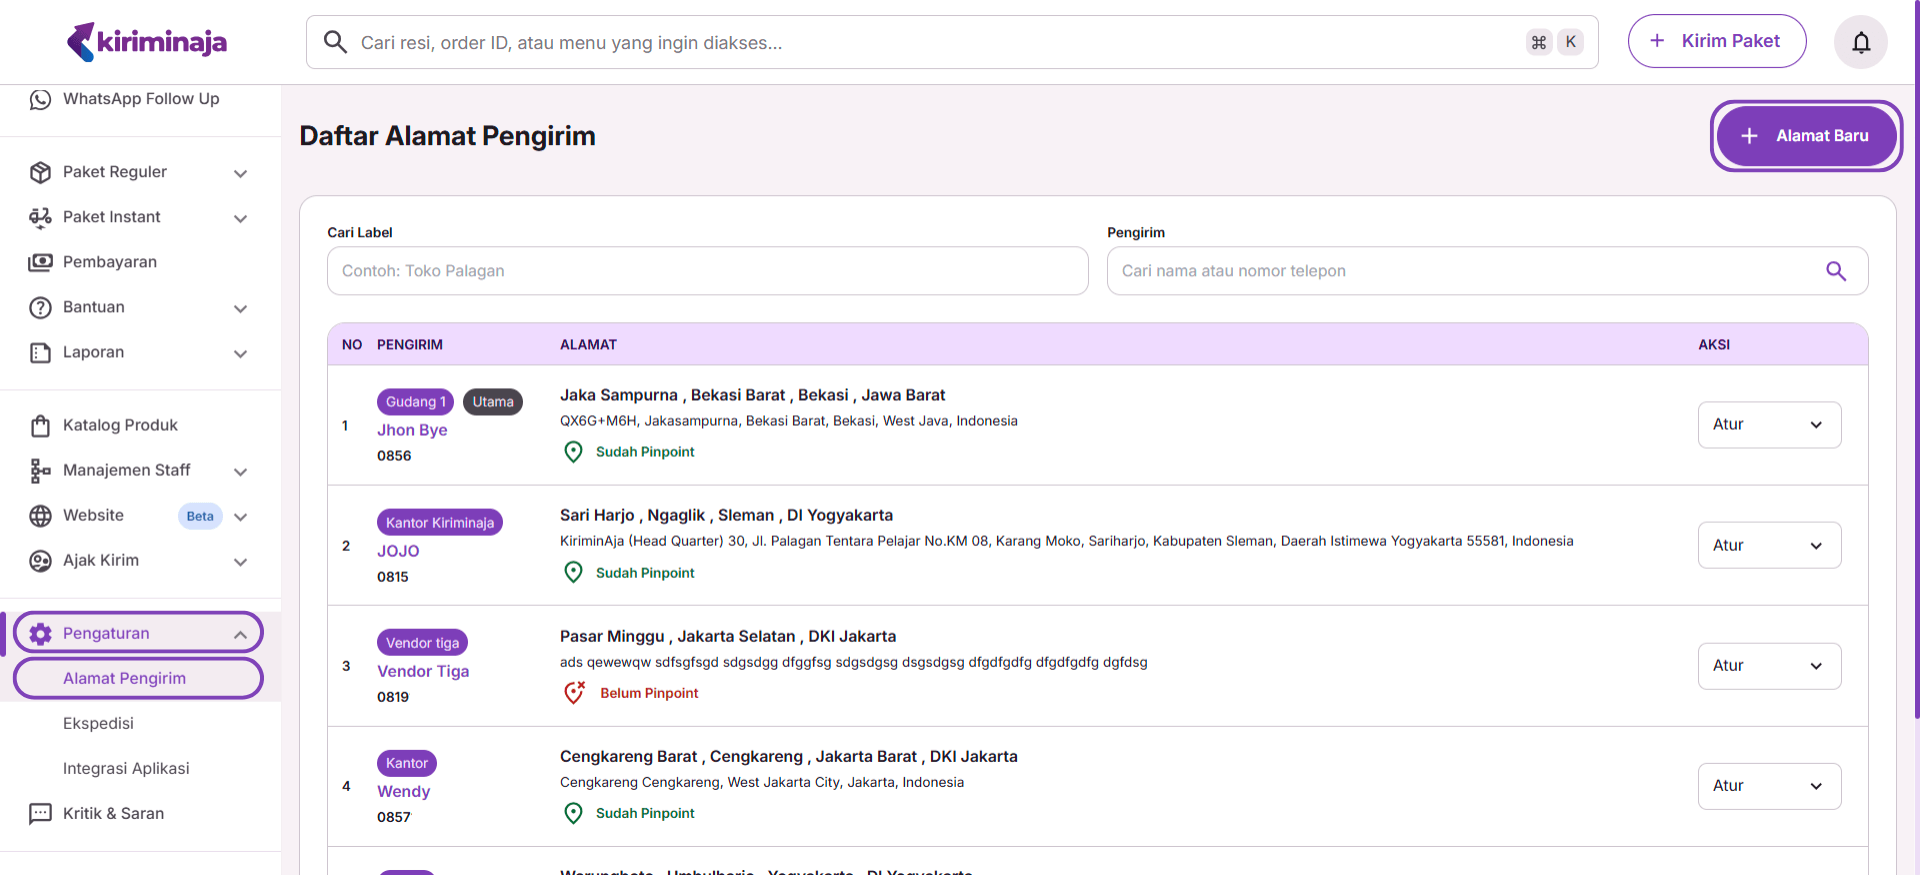
Task: Click the magnifier icon in Pengirim field
Action: click(x=1835, y=271)
